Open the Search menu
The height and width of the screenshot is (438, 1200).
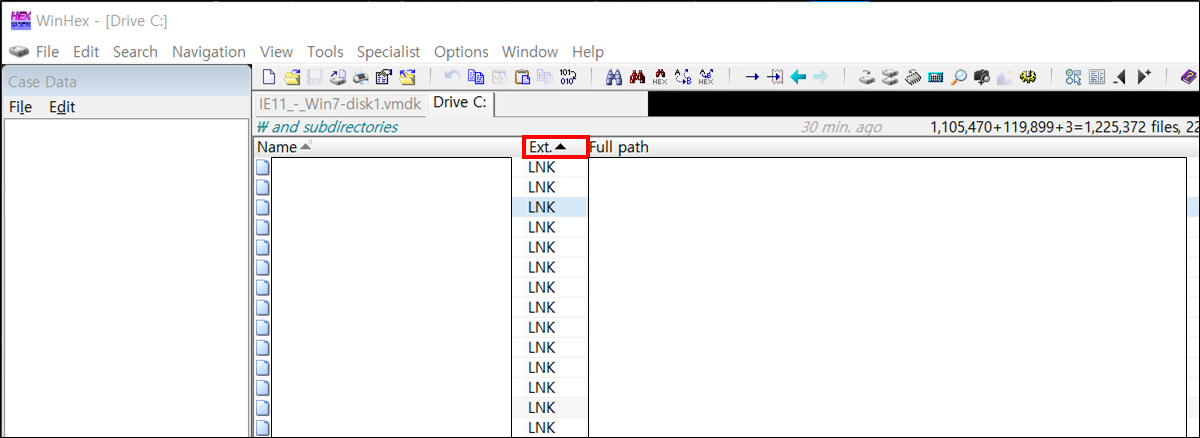(x=135, y=51)
